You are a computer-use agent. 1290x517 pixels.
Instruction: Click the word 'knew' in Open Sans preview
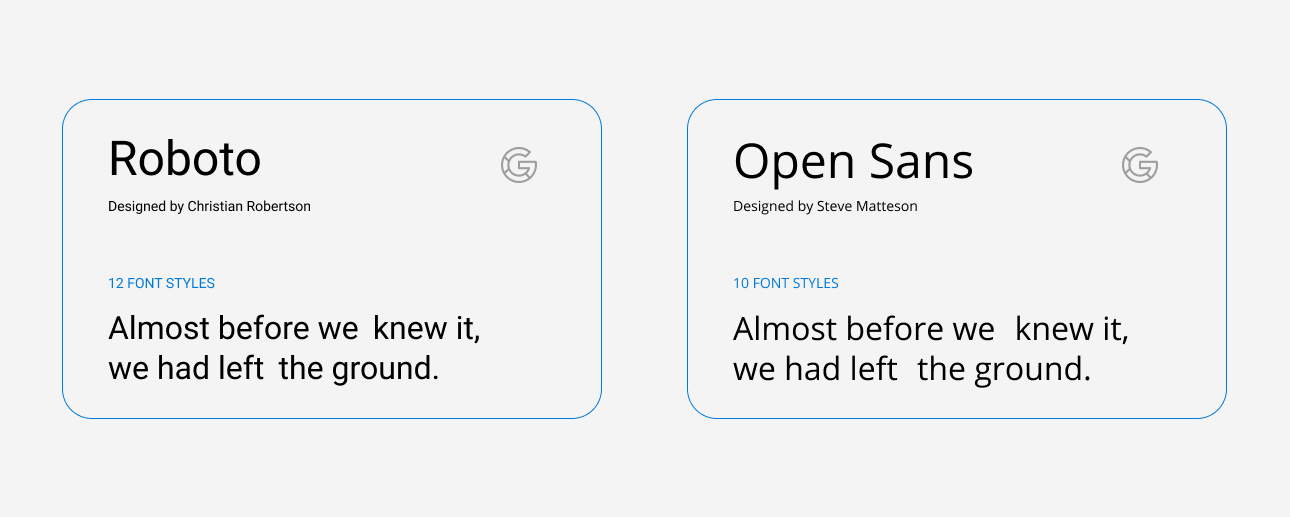(x=1055, y=329)
